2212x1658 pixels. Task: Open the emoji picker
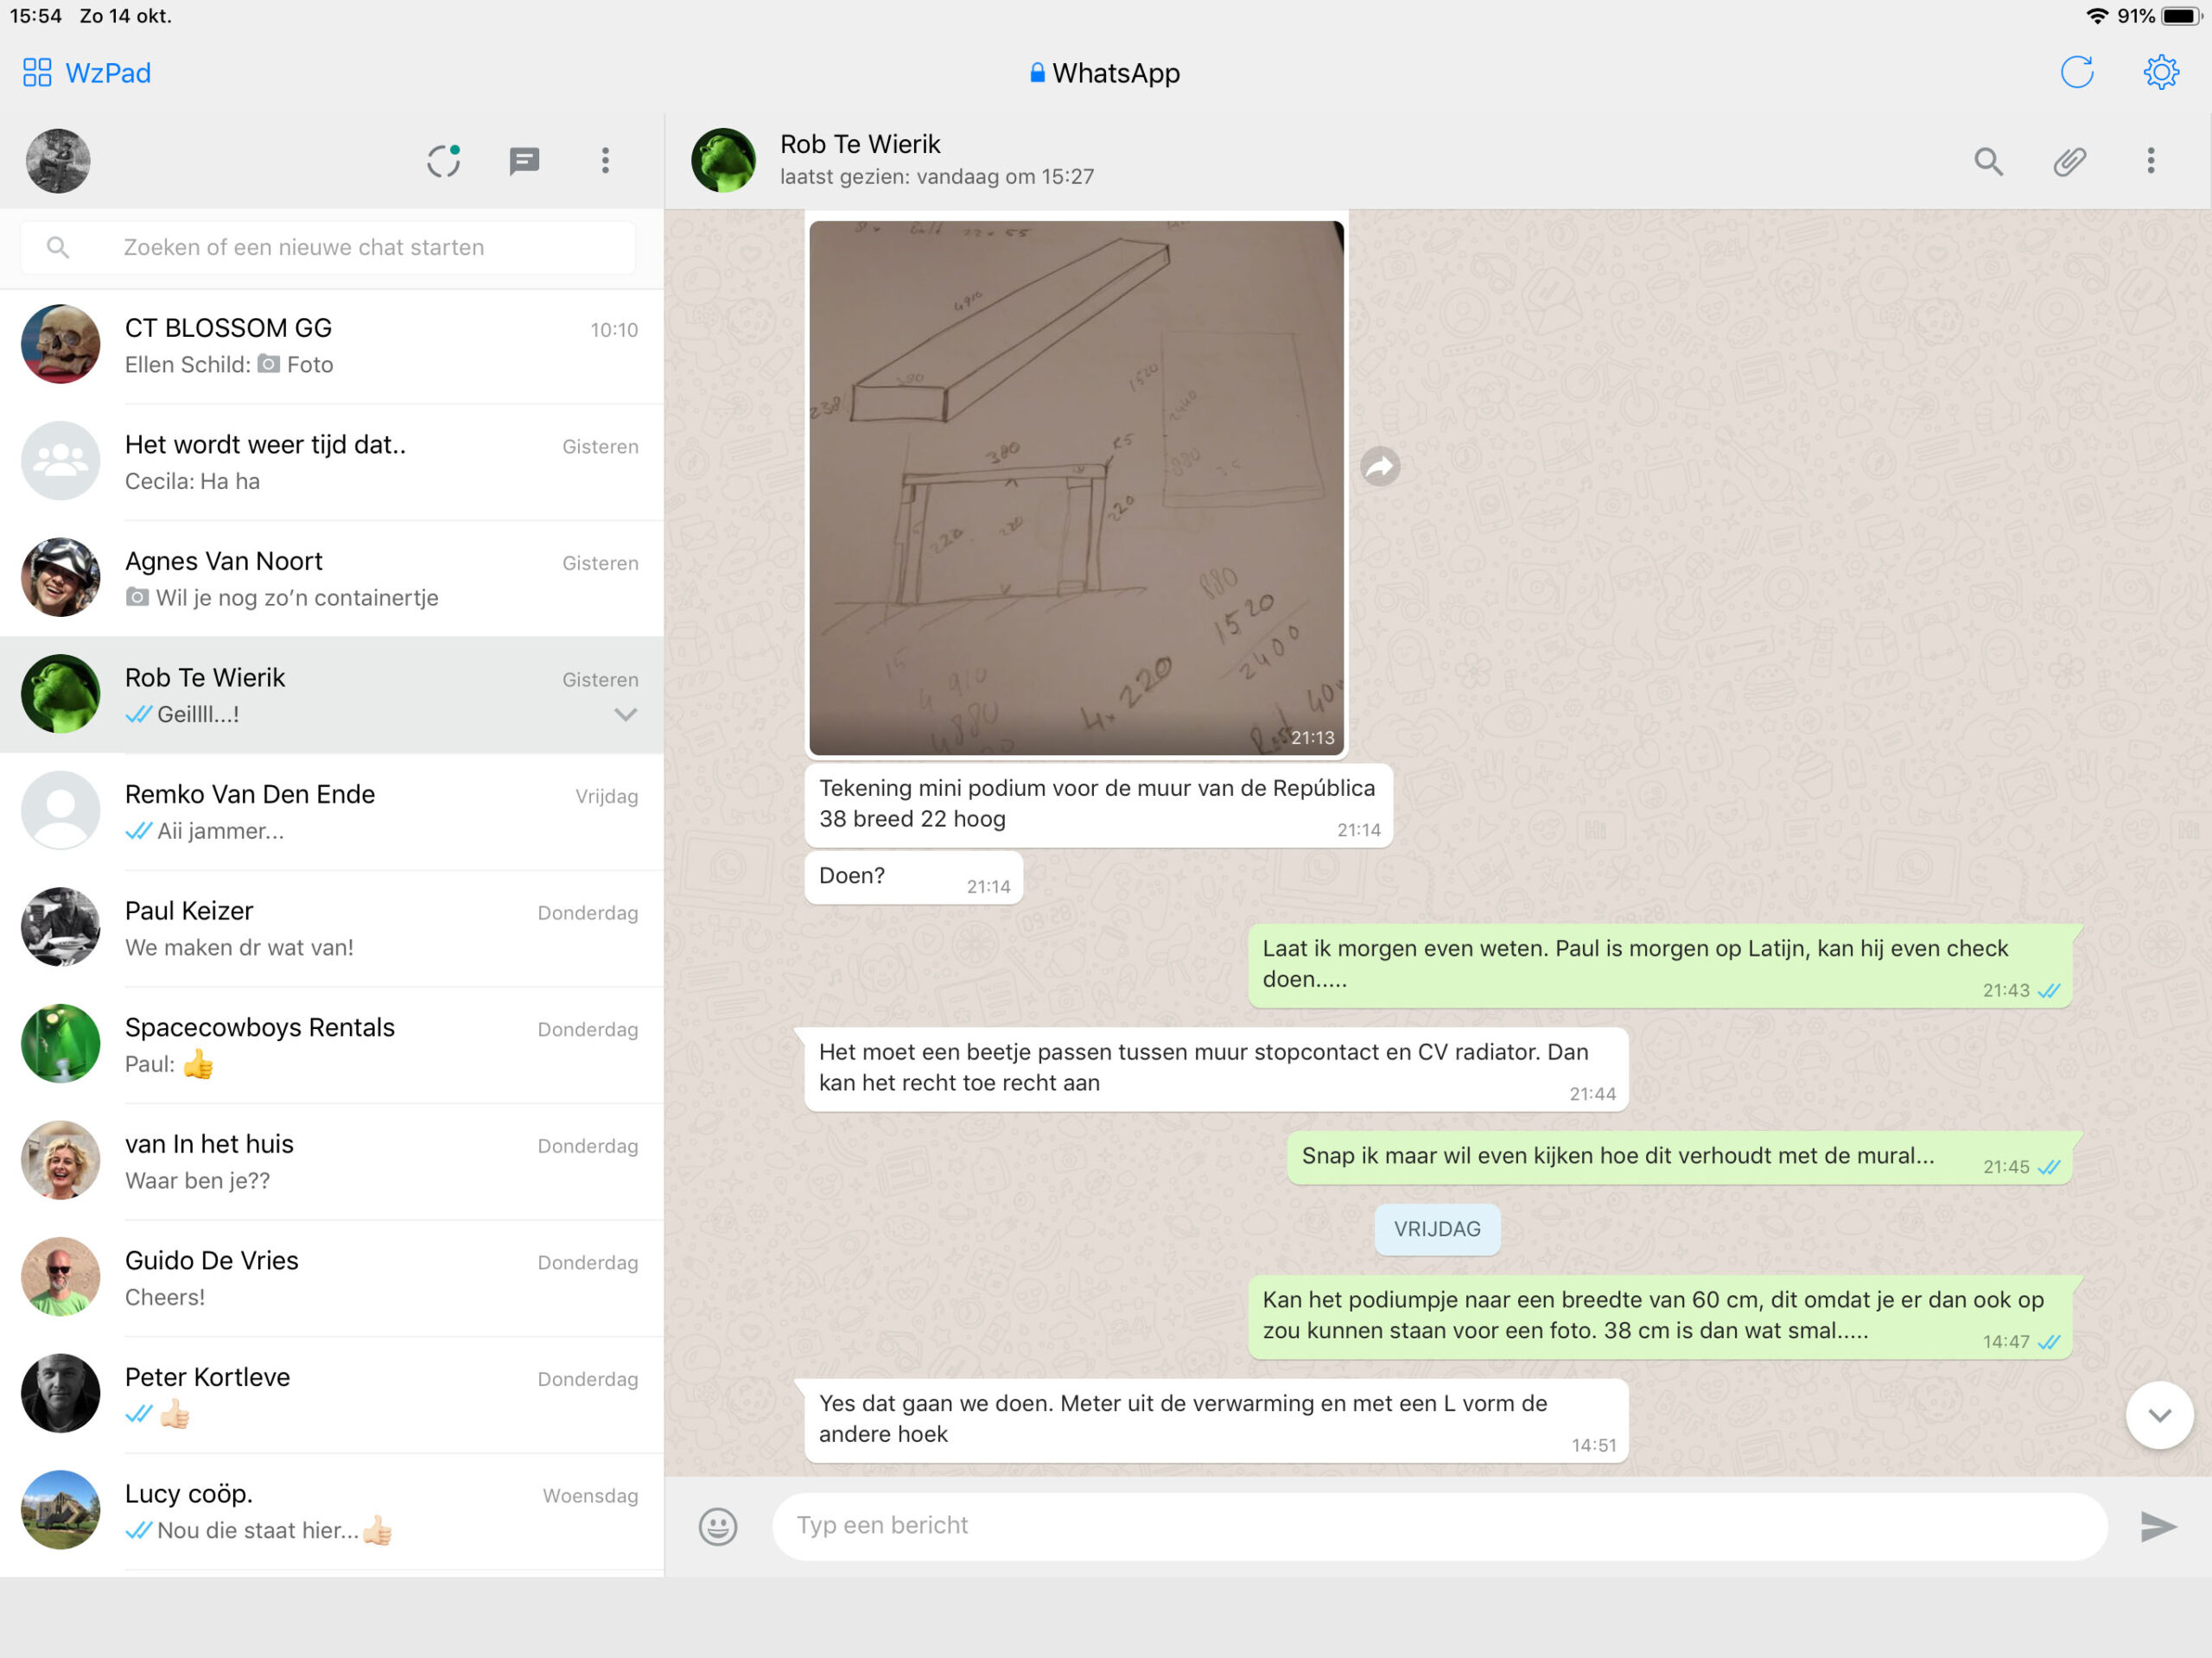click(x=718, y=1526)
